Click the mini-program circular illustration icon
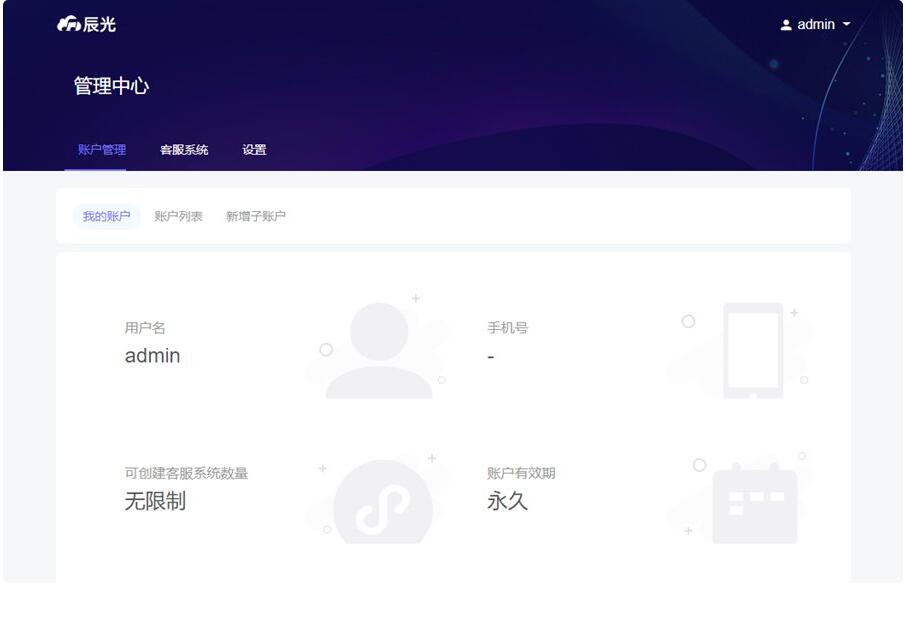This screenshot has width=905, height=622. coord(383,502)
